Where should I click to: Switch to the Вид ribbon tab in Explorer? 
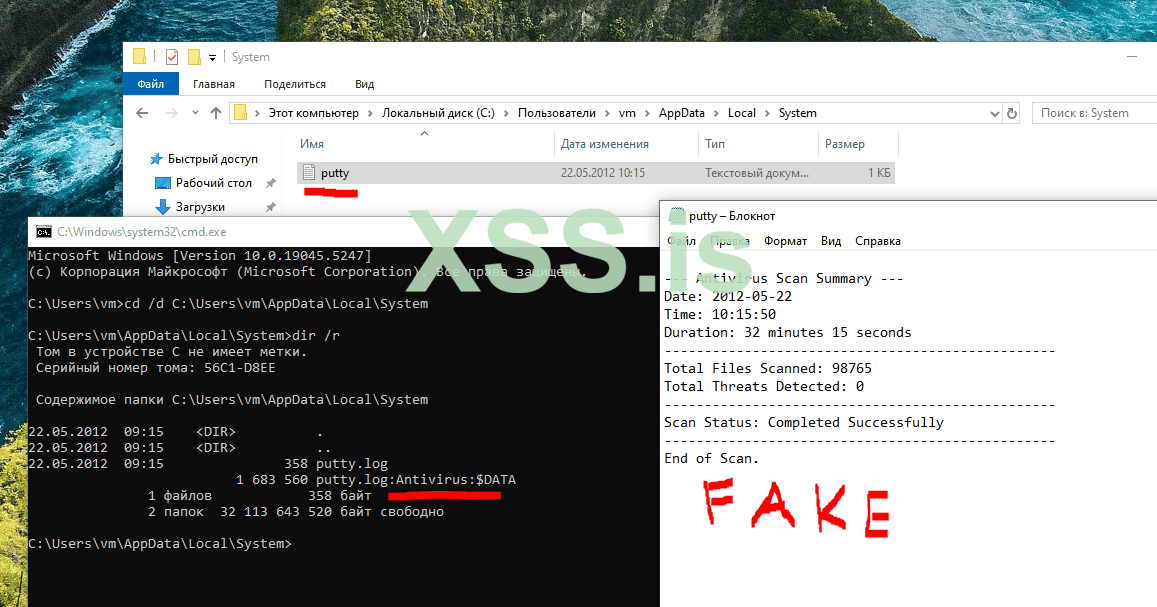point(365,84)
